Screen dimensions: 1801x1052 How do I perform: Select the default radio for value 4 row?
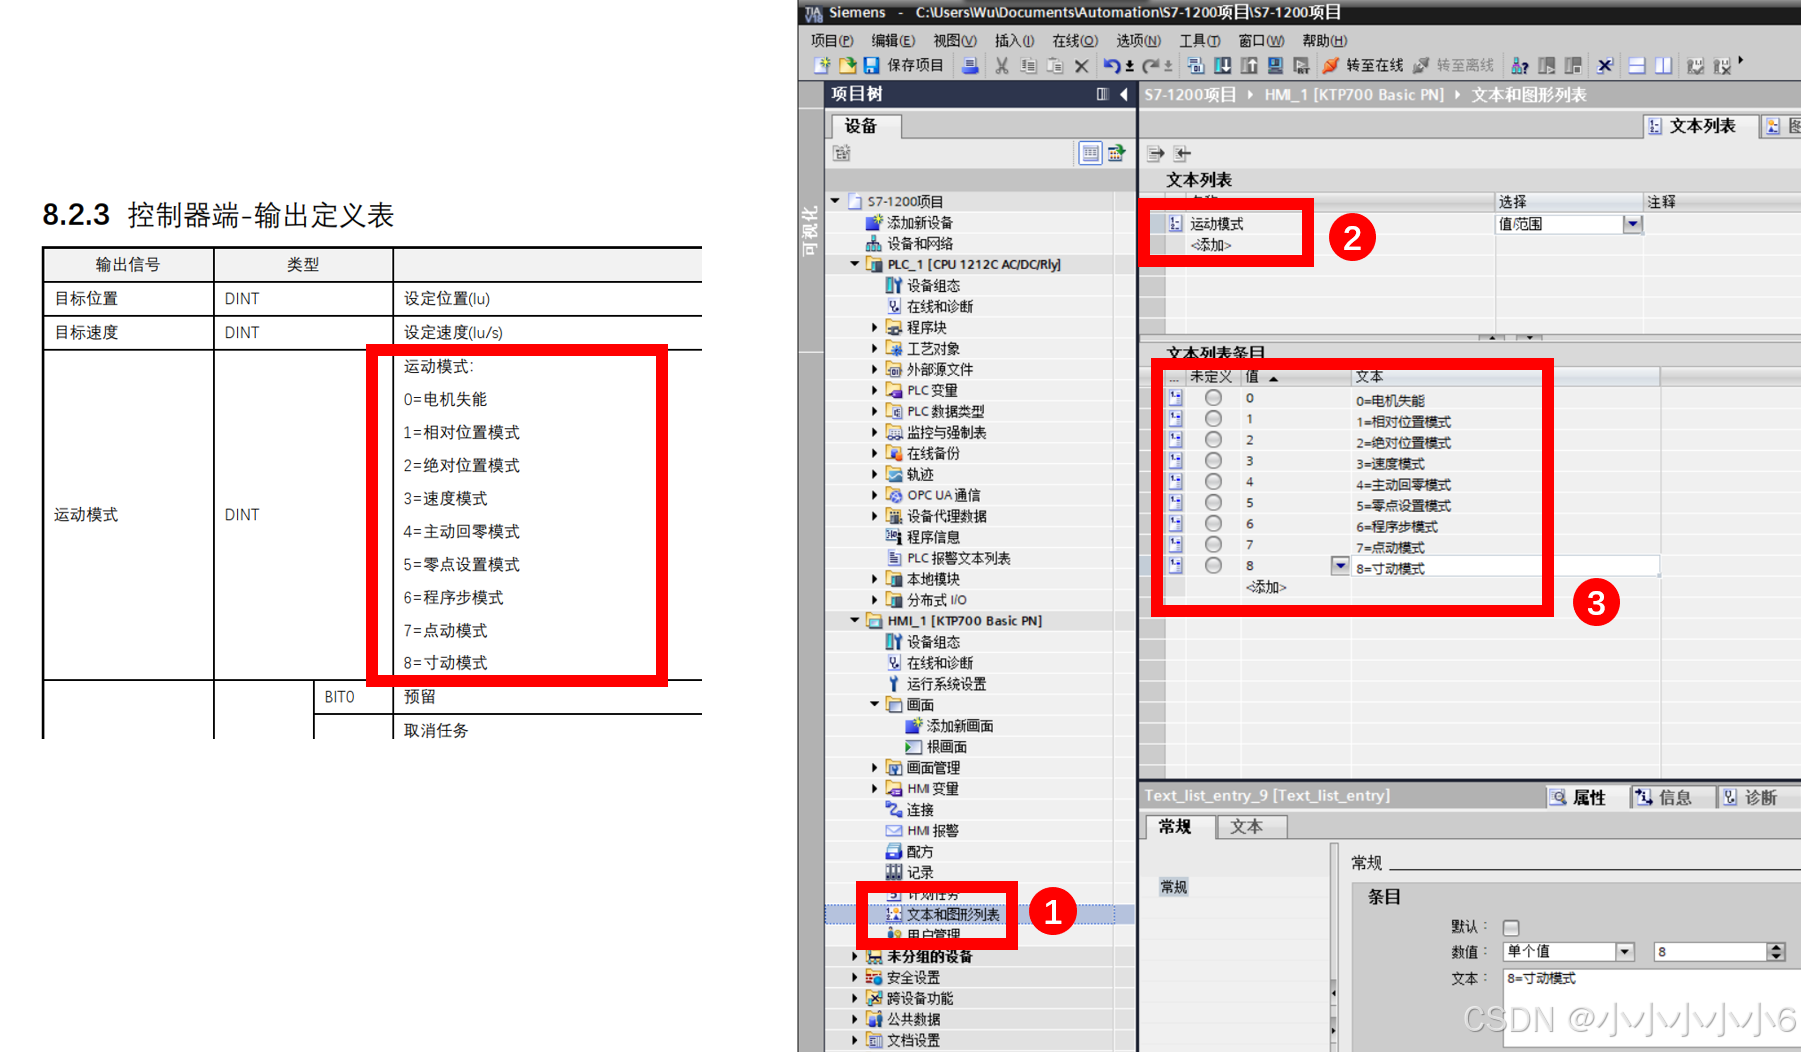point(1213,482)
